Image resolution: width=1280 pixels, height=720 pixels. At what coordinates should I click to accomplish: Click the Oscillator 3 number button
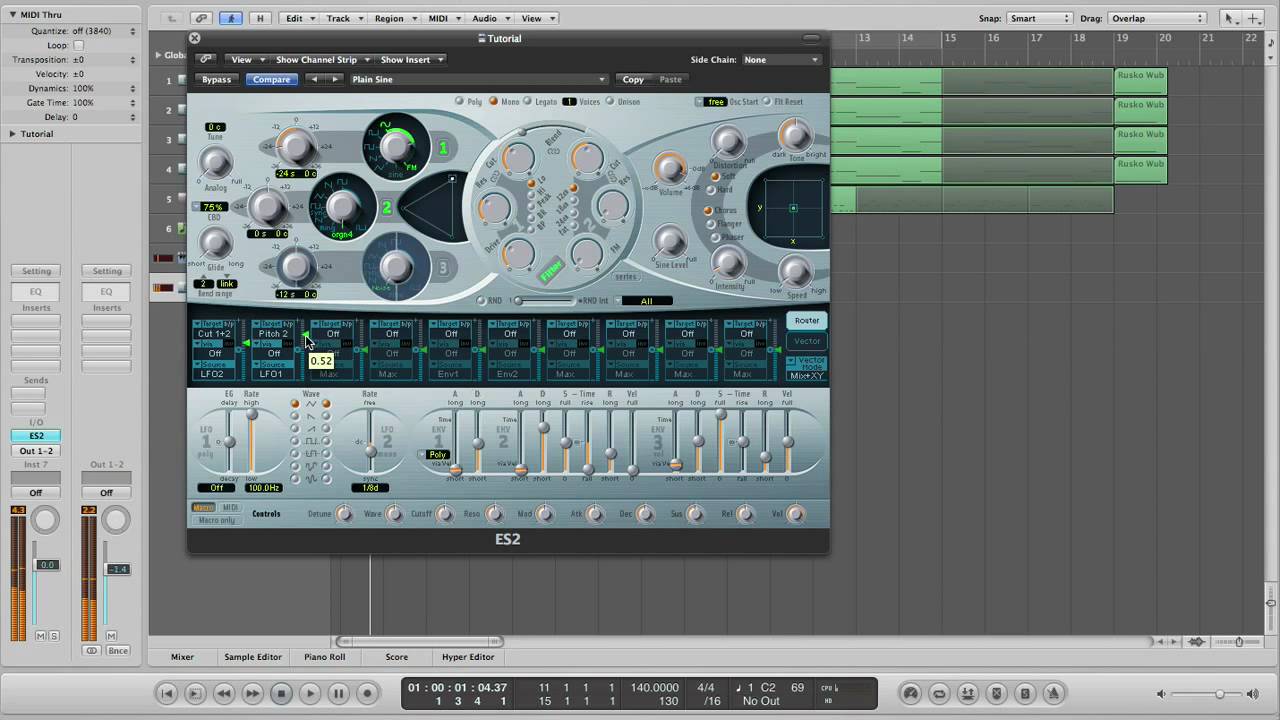click(443, 267)
